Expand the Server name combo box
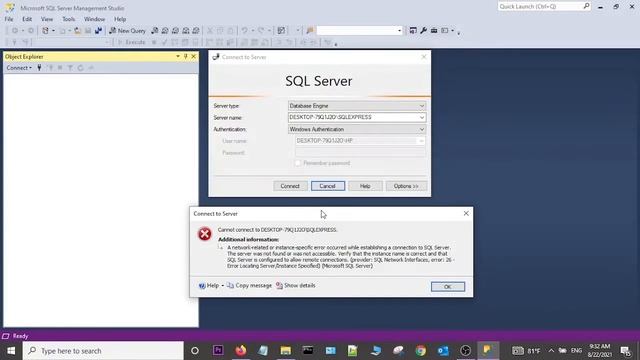The width and height of the screenshot is (640, 360). pos(422,118)
